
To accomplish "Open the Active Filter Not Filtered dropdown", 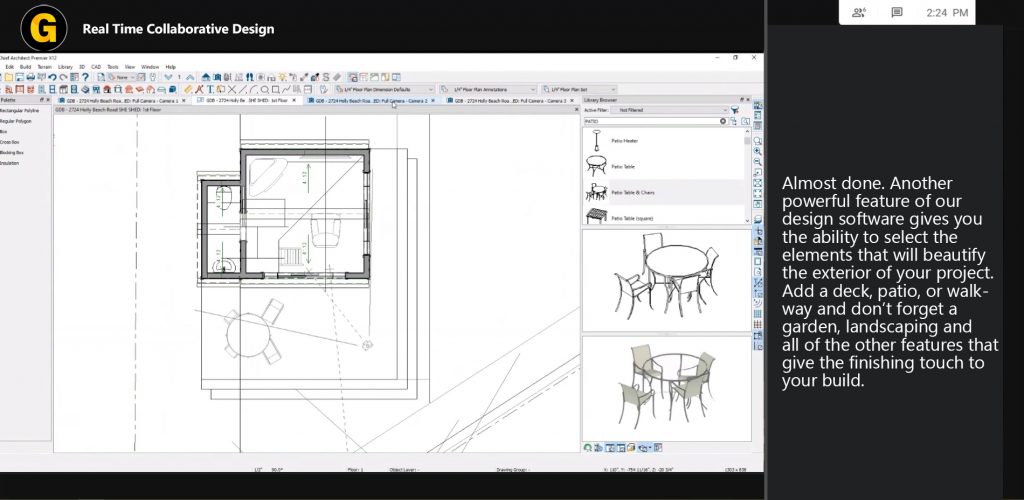I will coord(669,110).
